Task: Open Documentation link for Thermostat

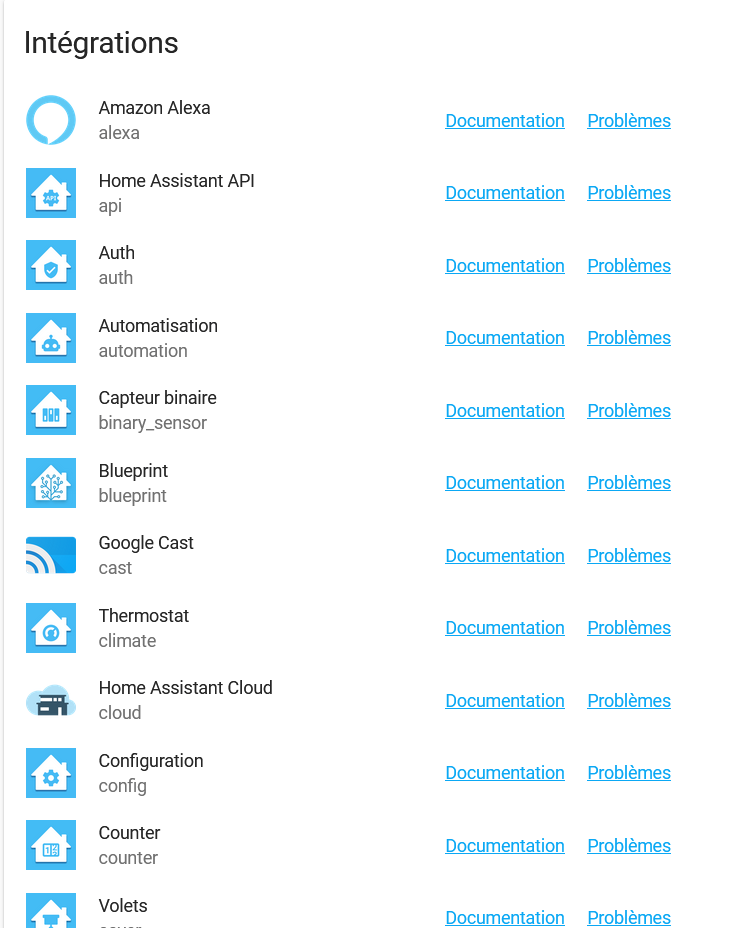Action: pyautogui.click(x=504, y=628)
